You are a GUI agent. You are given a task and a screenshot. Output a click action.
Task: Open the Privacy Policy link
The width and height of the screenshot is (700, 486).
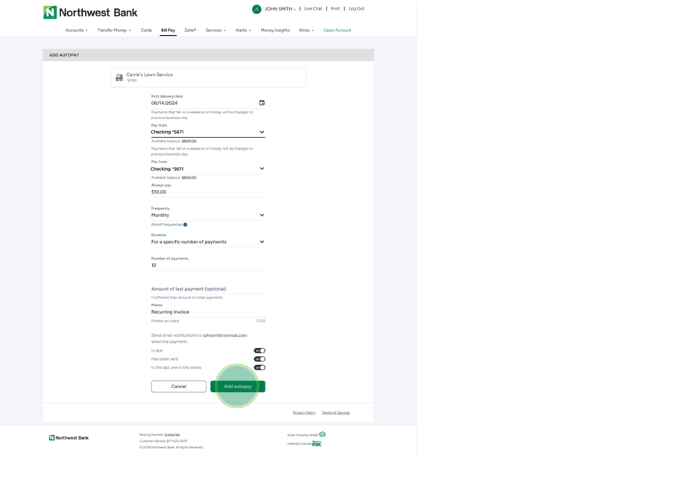[304, 413]
